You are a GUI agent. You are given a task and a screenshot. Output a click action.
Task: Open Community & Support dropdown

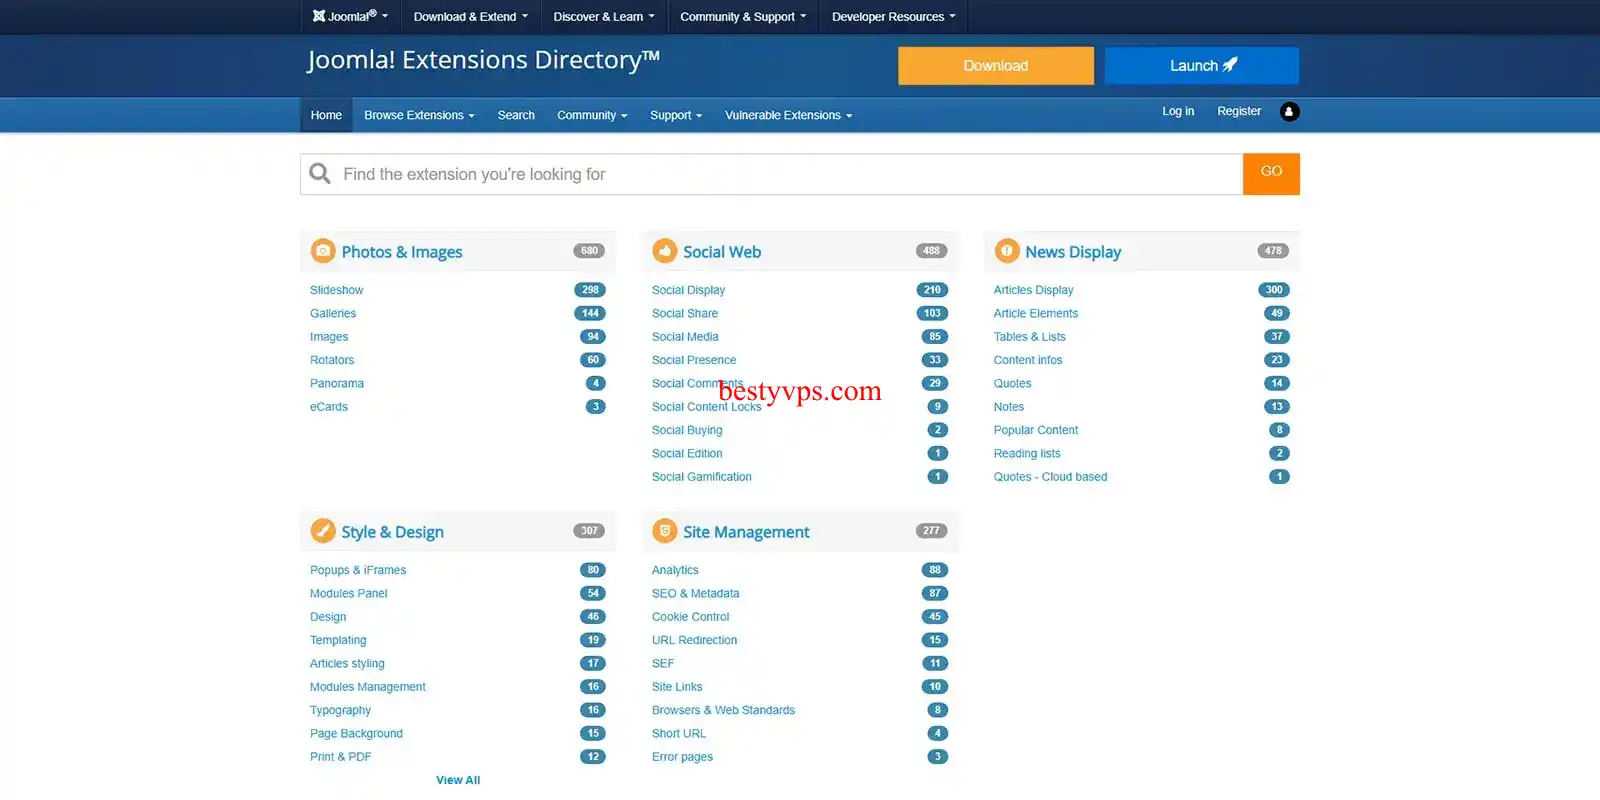(743, 16)
